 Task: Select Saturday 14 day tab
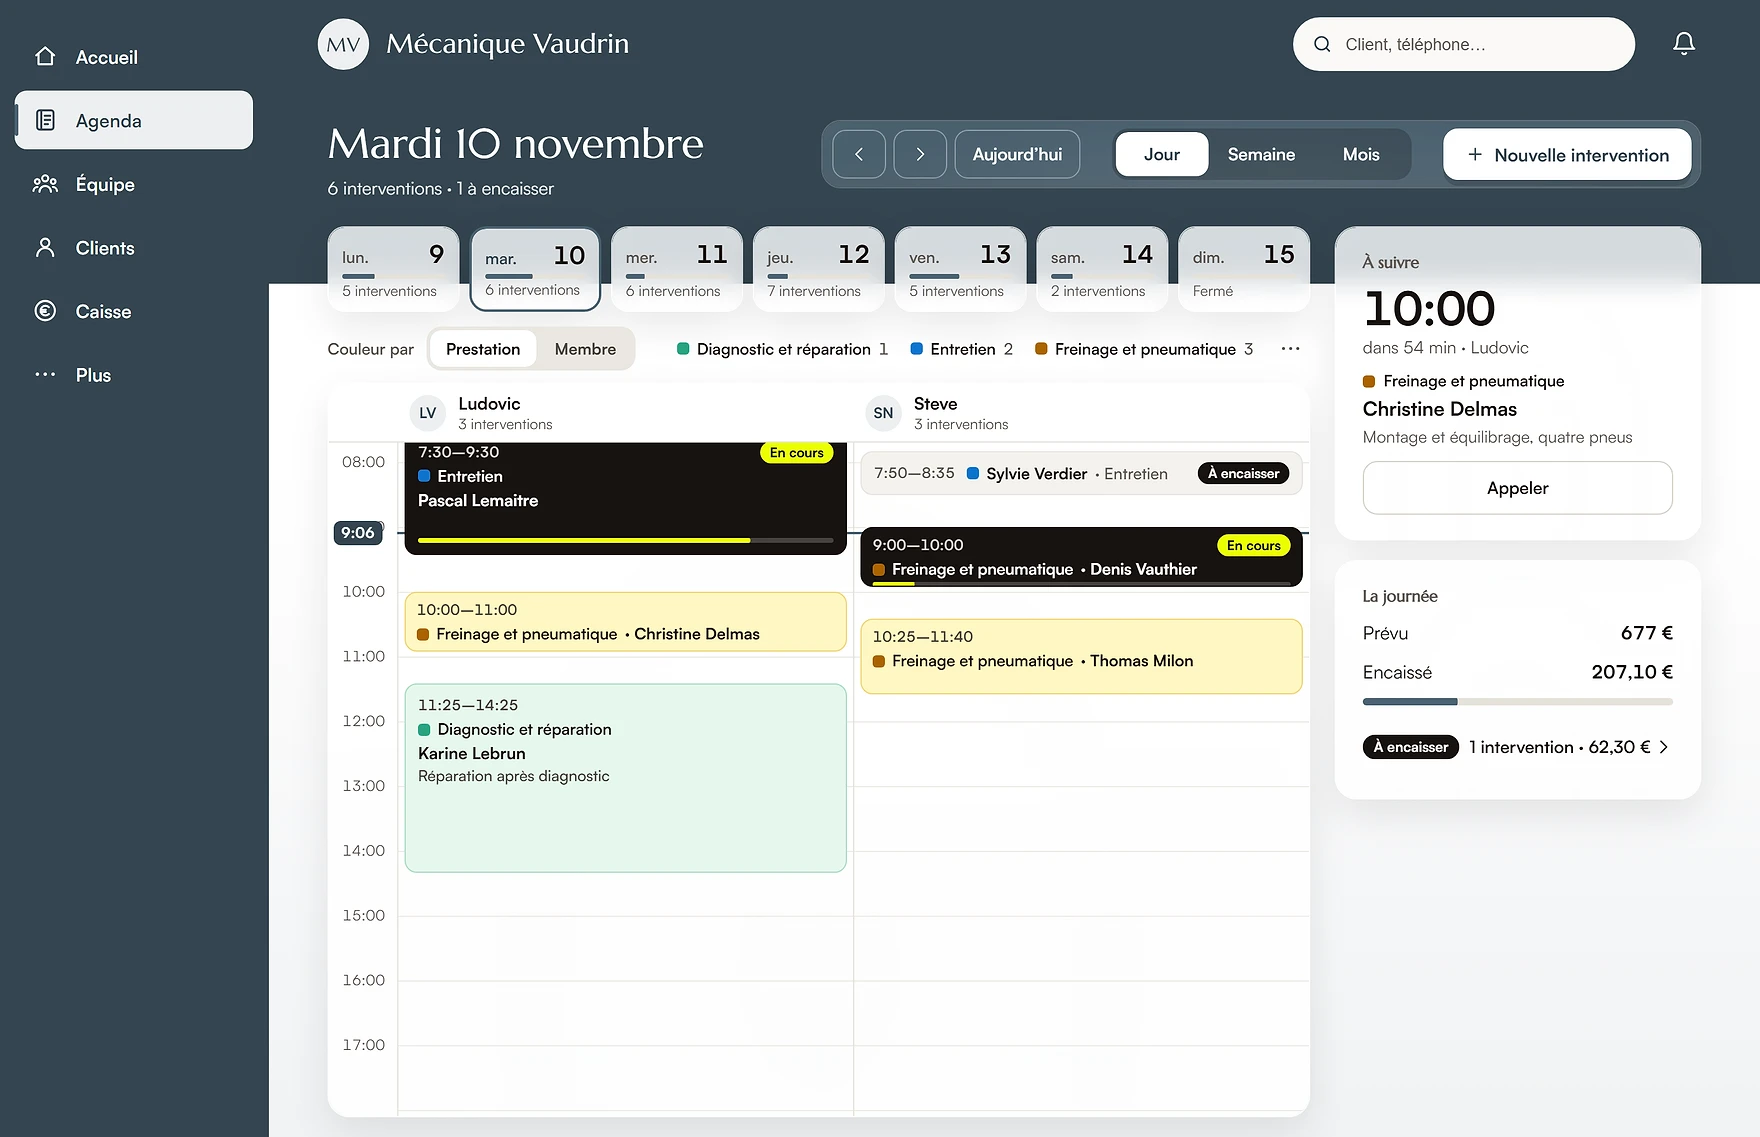point(1103,269)
